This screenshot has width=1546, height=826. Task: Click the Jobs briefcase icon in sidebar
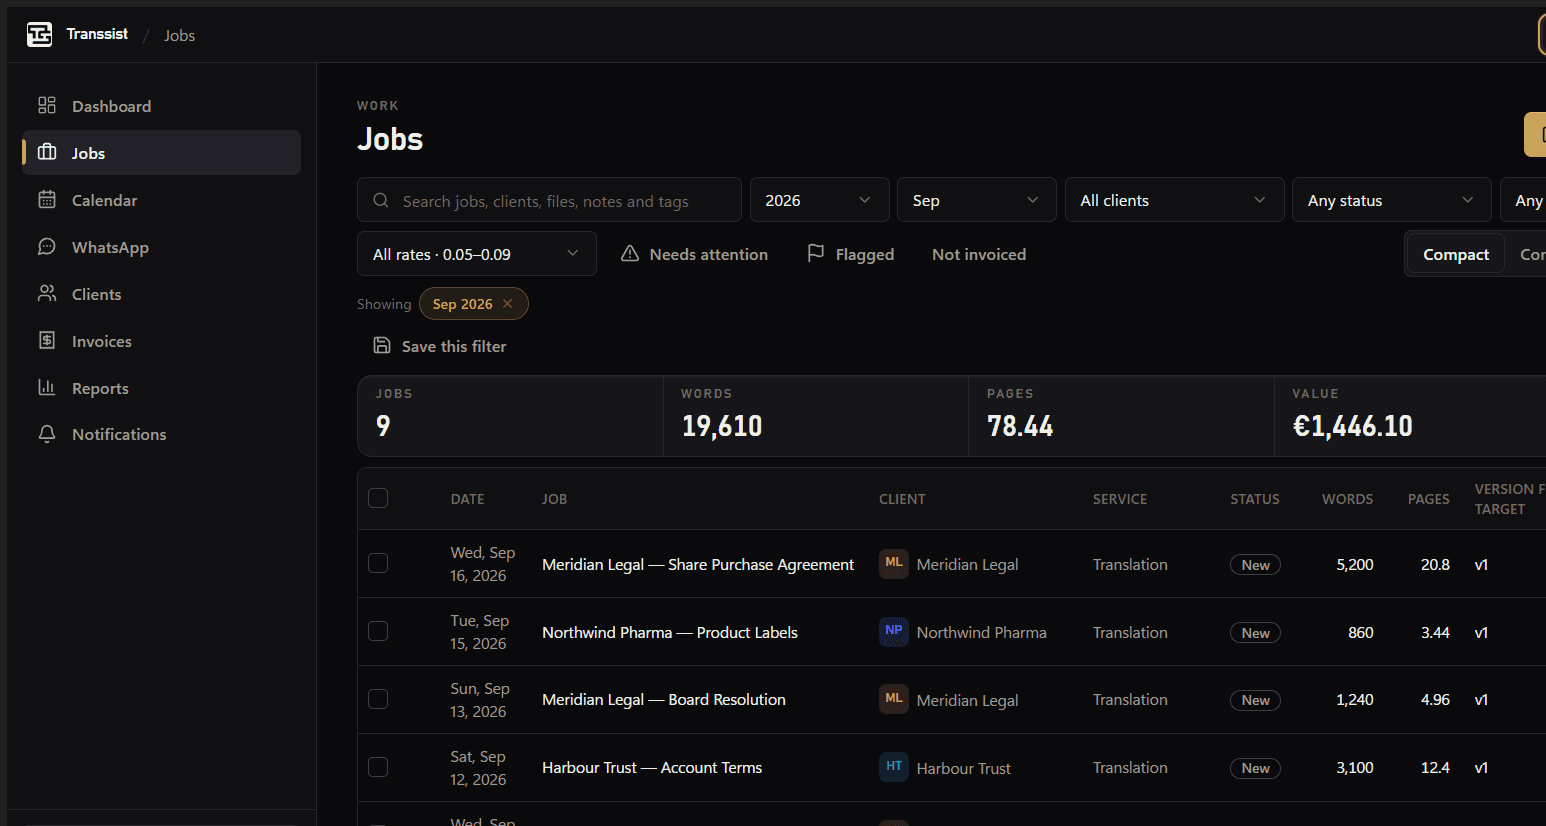tap(47, 152)
